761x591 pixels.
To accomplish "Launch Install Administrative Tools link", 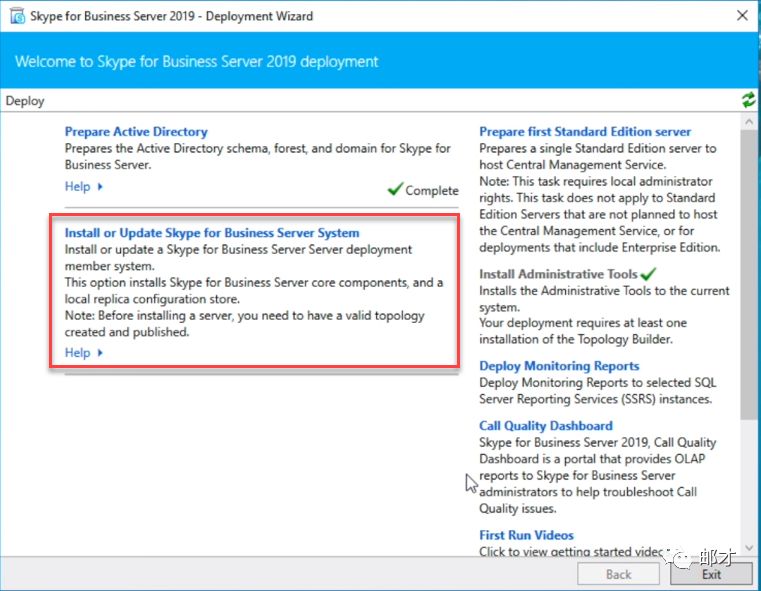I will click(558, 274).
